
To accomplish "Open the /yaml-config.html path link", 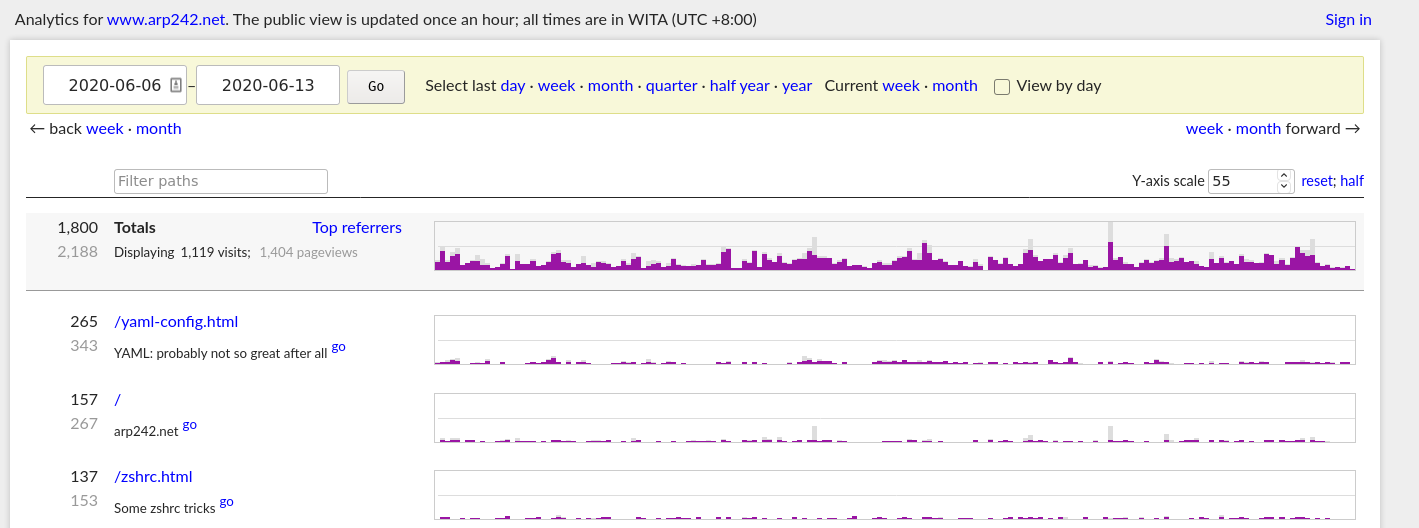I will (176, 322).
